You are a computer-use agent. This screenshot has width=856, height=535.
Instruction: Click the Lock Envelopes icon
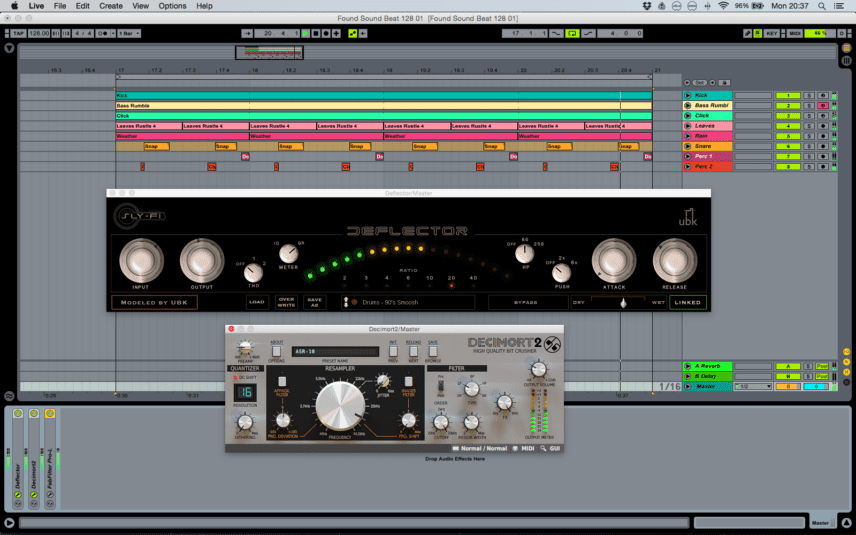724,82
